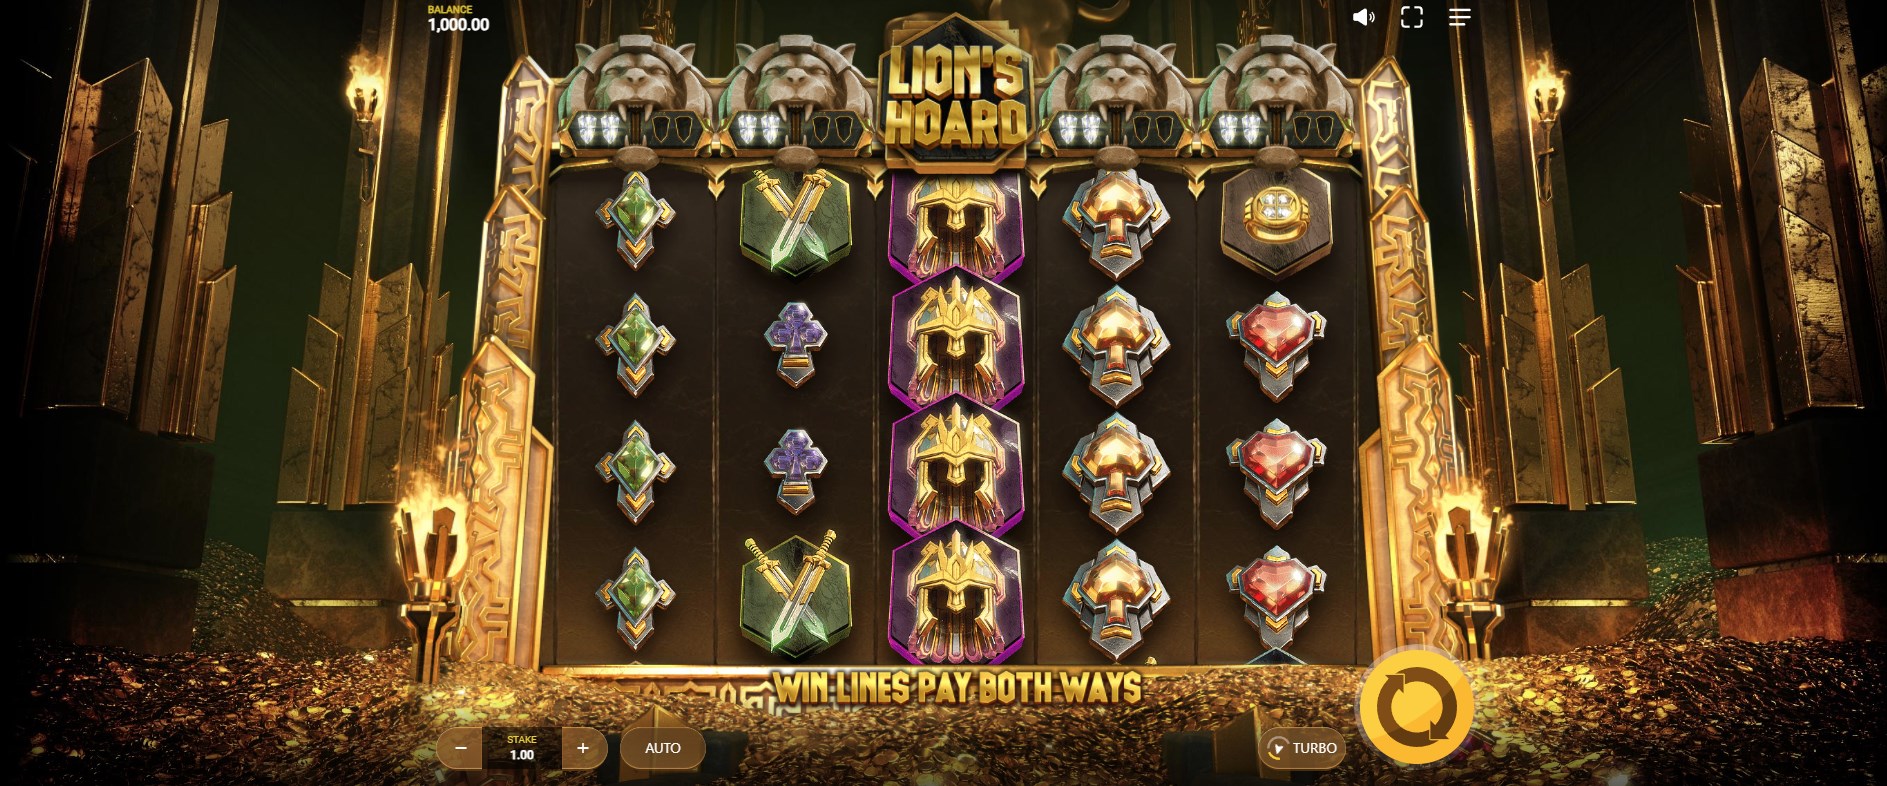
Task: Increase stake with the plus button
Action: click(583, 748)
